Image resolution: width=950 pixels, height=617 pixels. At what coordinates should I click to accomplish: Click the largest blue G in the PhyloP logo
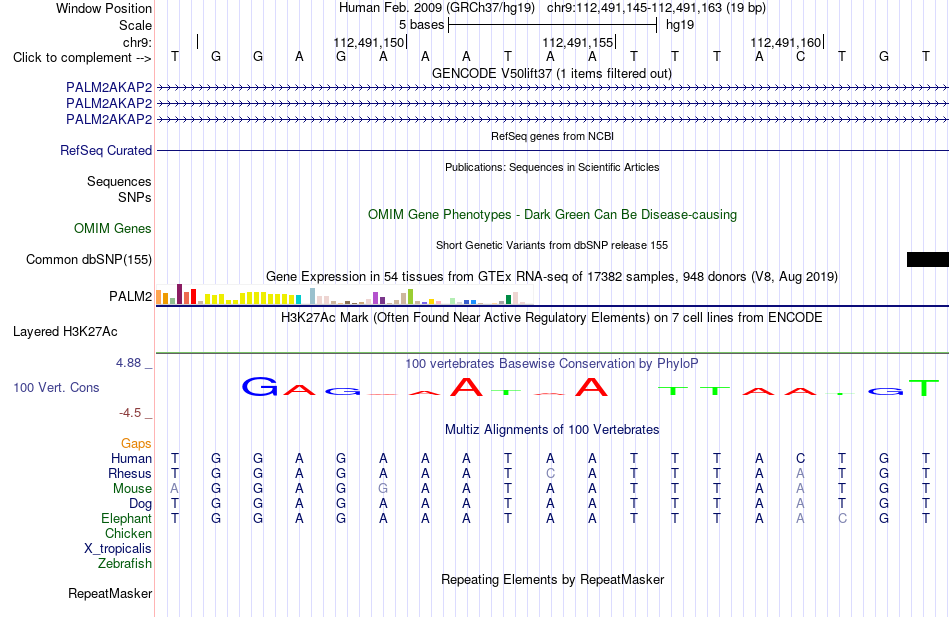point(260,386)
